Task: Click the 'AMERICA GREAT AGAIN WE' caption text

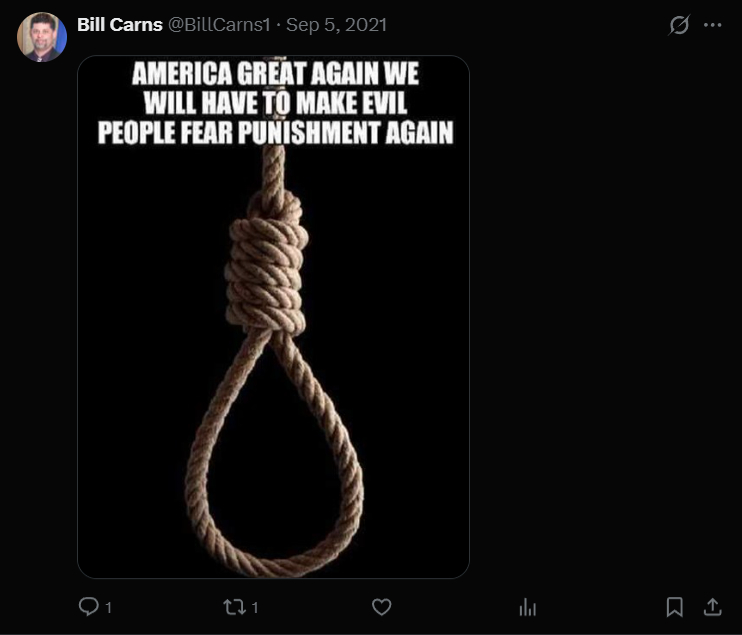Action: (275, 73)
